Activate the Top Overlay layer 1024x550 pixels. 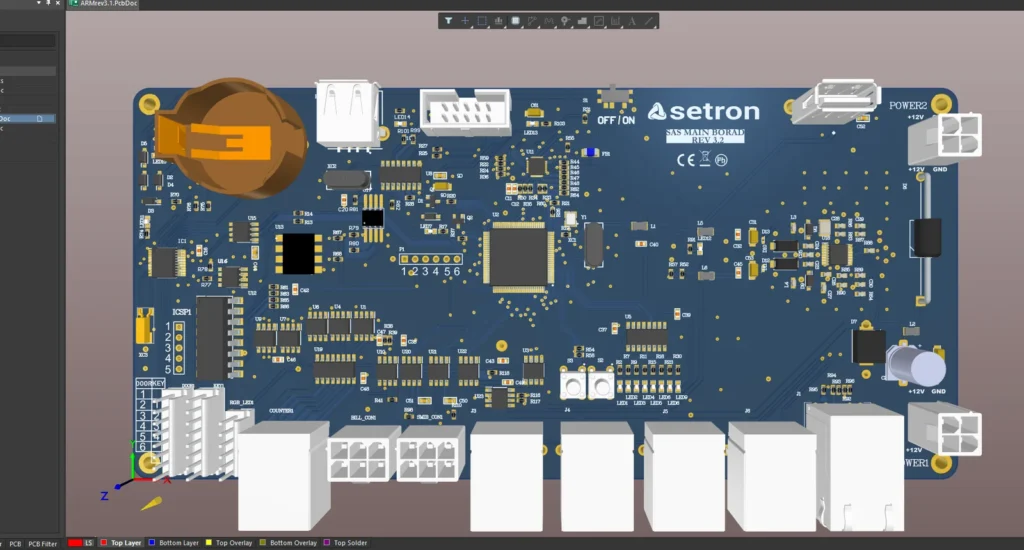(230, 543)
